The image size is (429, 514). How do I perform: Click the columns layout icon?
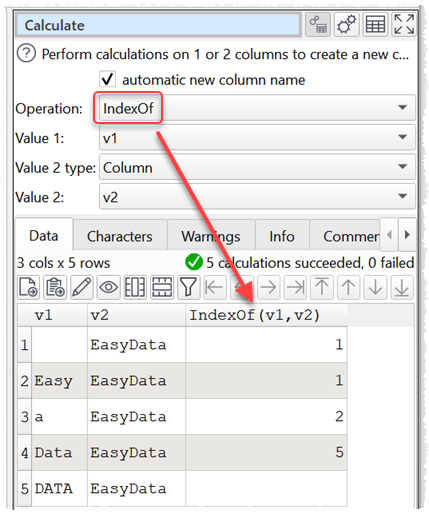coord(135,287)
